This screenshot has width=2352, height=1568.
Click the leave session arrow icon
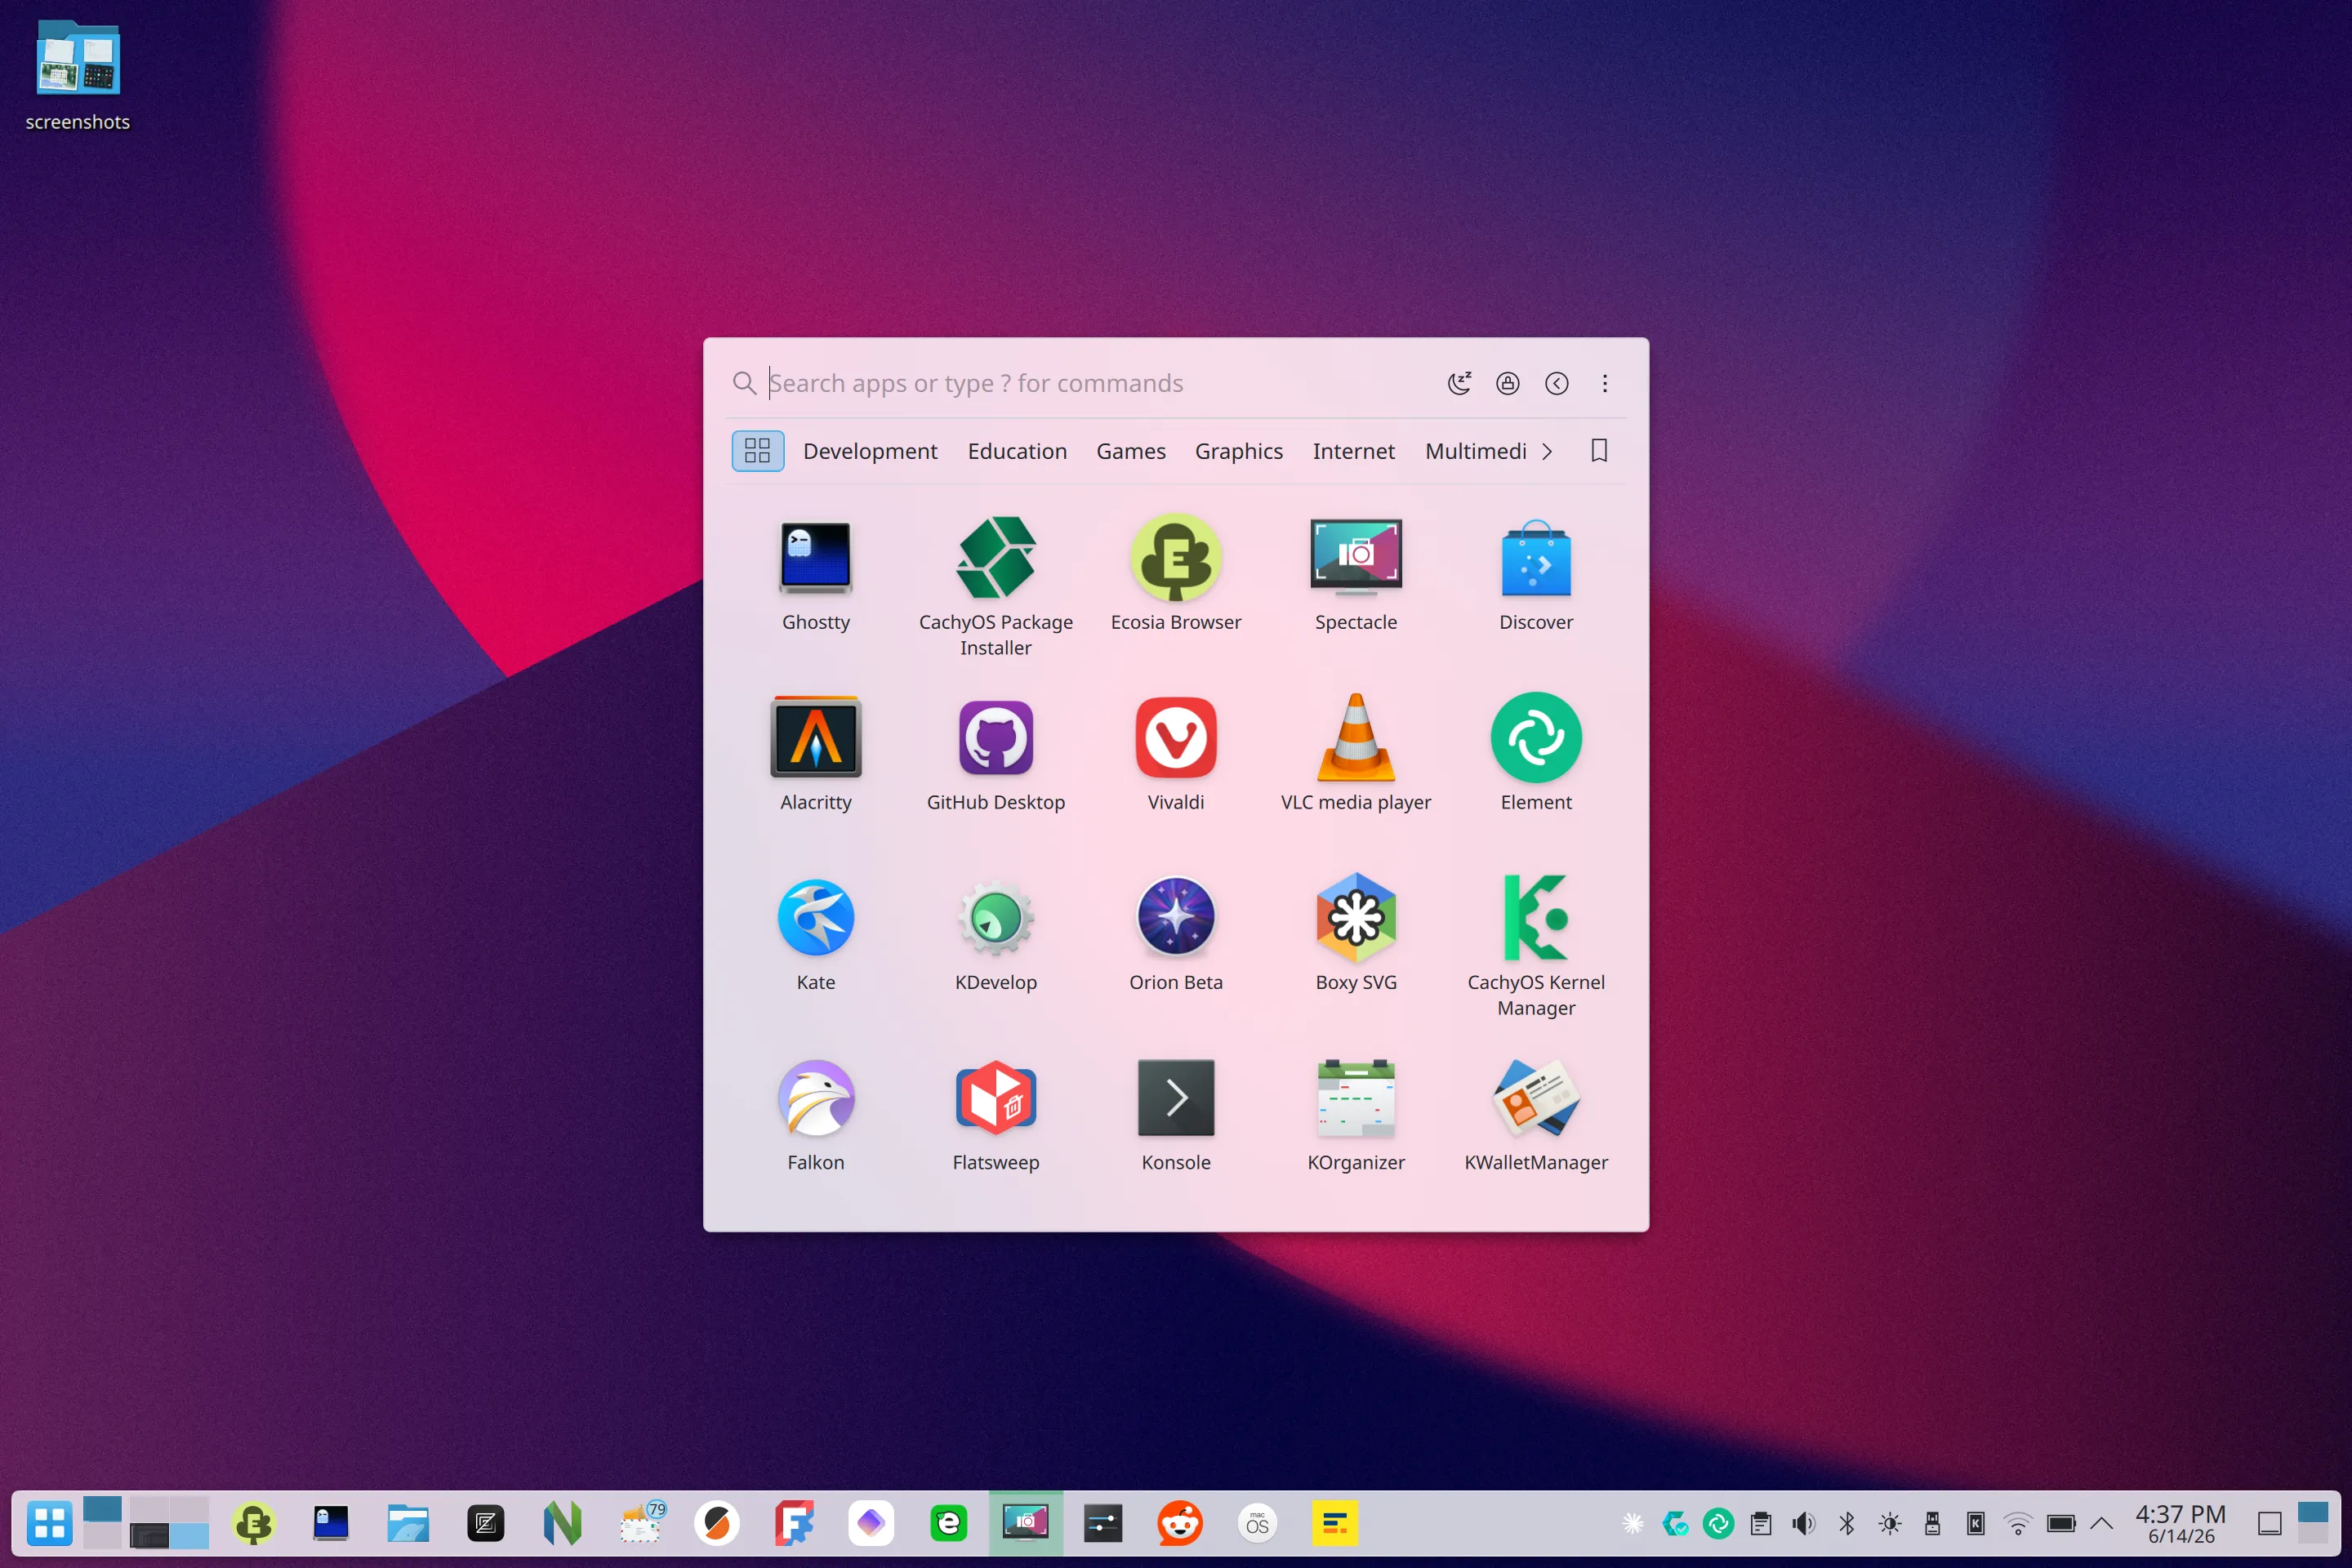coord(1556,383)
